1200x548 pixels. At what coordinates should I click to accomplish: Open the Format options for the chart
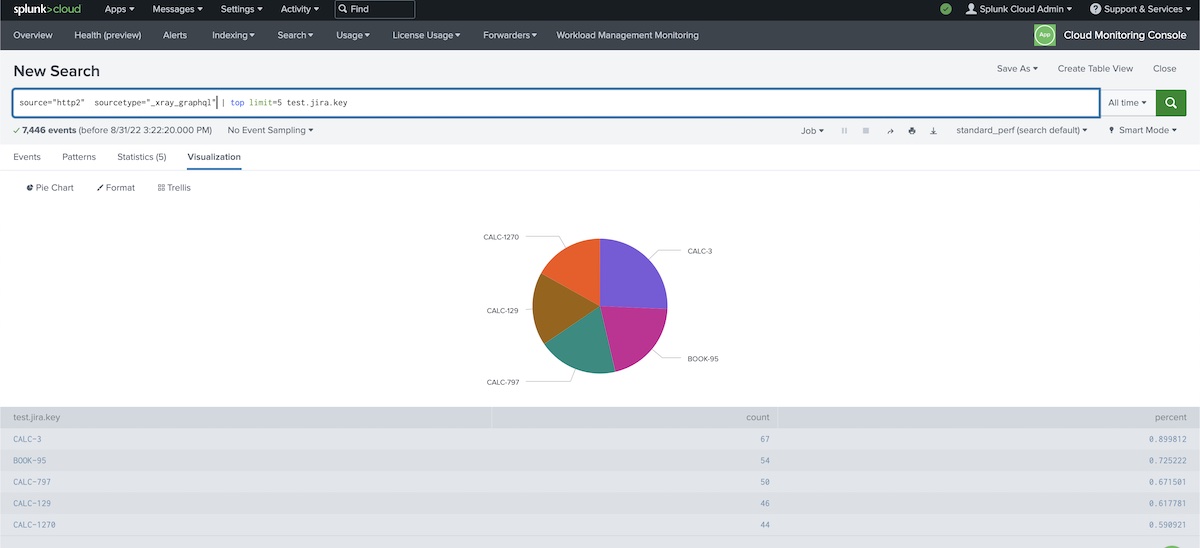pyautogui.click(x=116, y=188)
